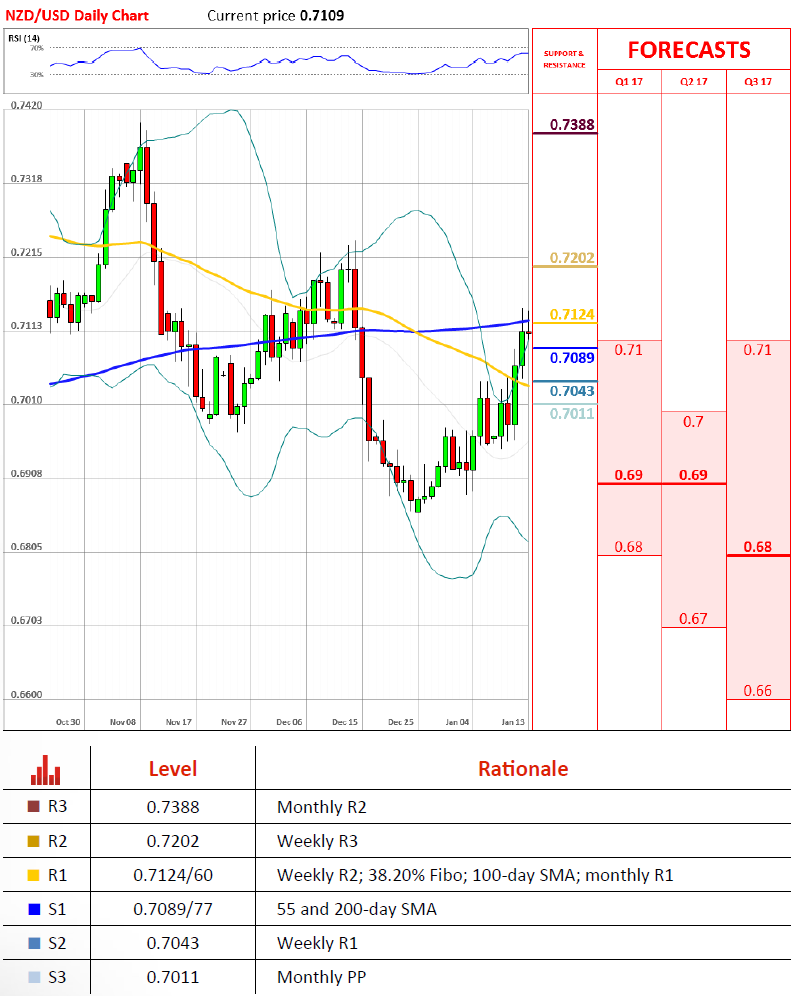Image resolution: width=800 pixels, height=996 pixels.
Task: Click the 0.7089/77 level cell in table
Action: [173, 910]
